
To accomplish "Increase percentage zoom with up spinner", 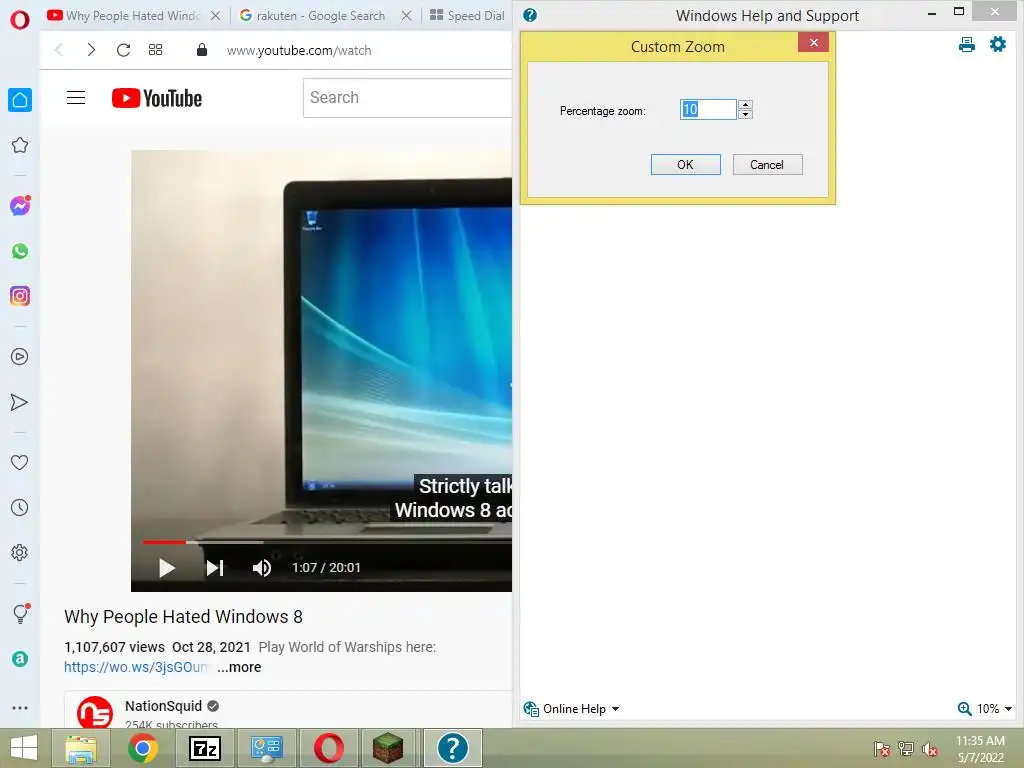I will click(745, 104).
